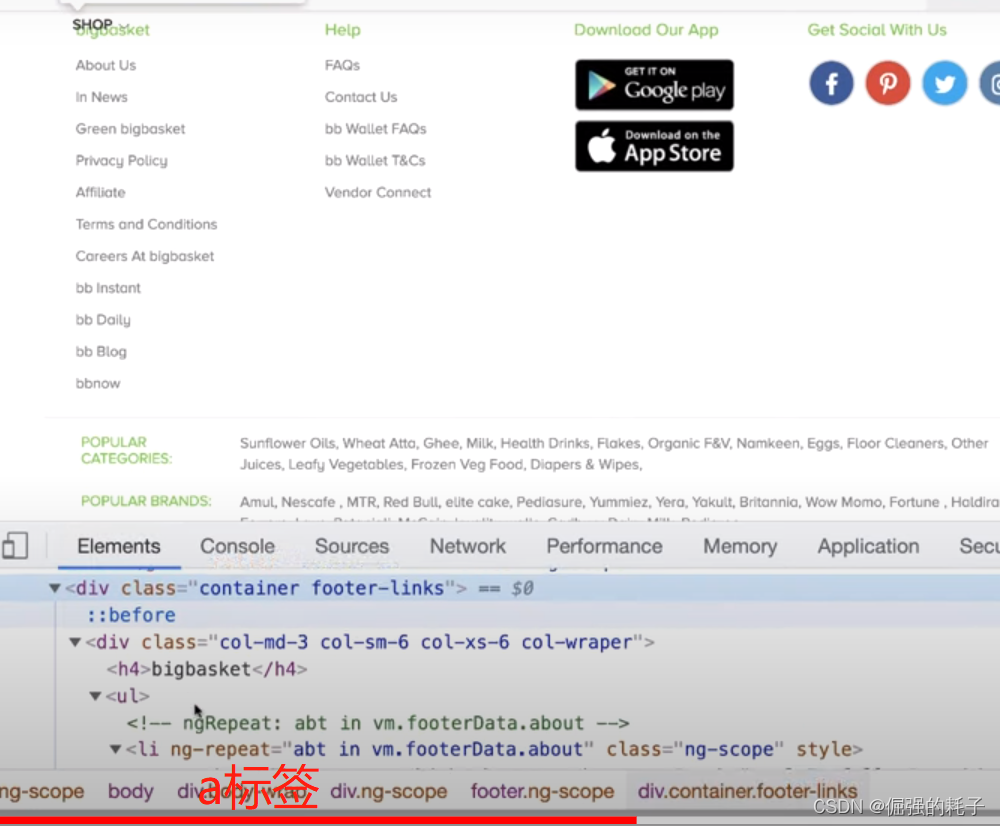Open the Privacy Policy link
Viewport: 1000px width, 826px height.
(x=121, y=161)
